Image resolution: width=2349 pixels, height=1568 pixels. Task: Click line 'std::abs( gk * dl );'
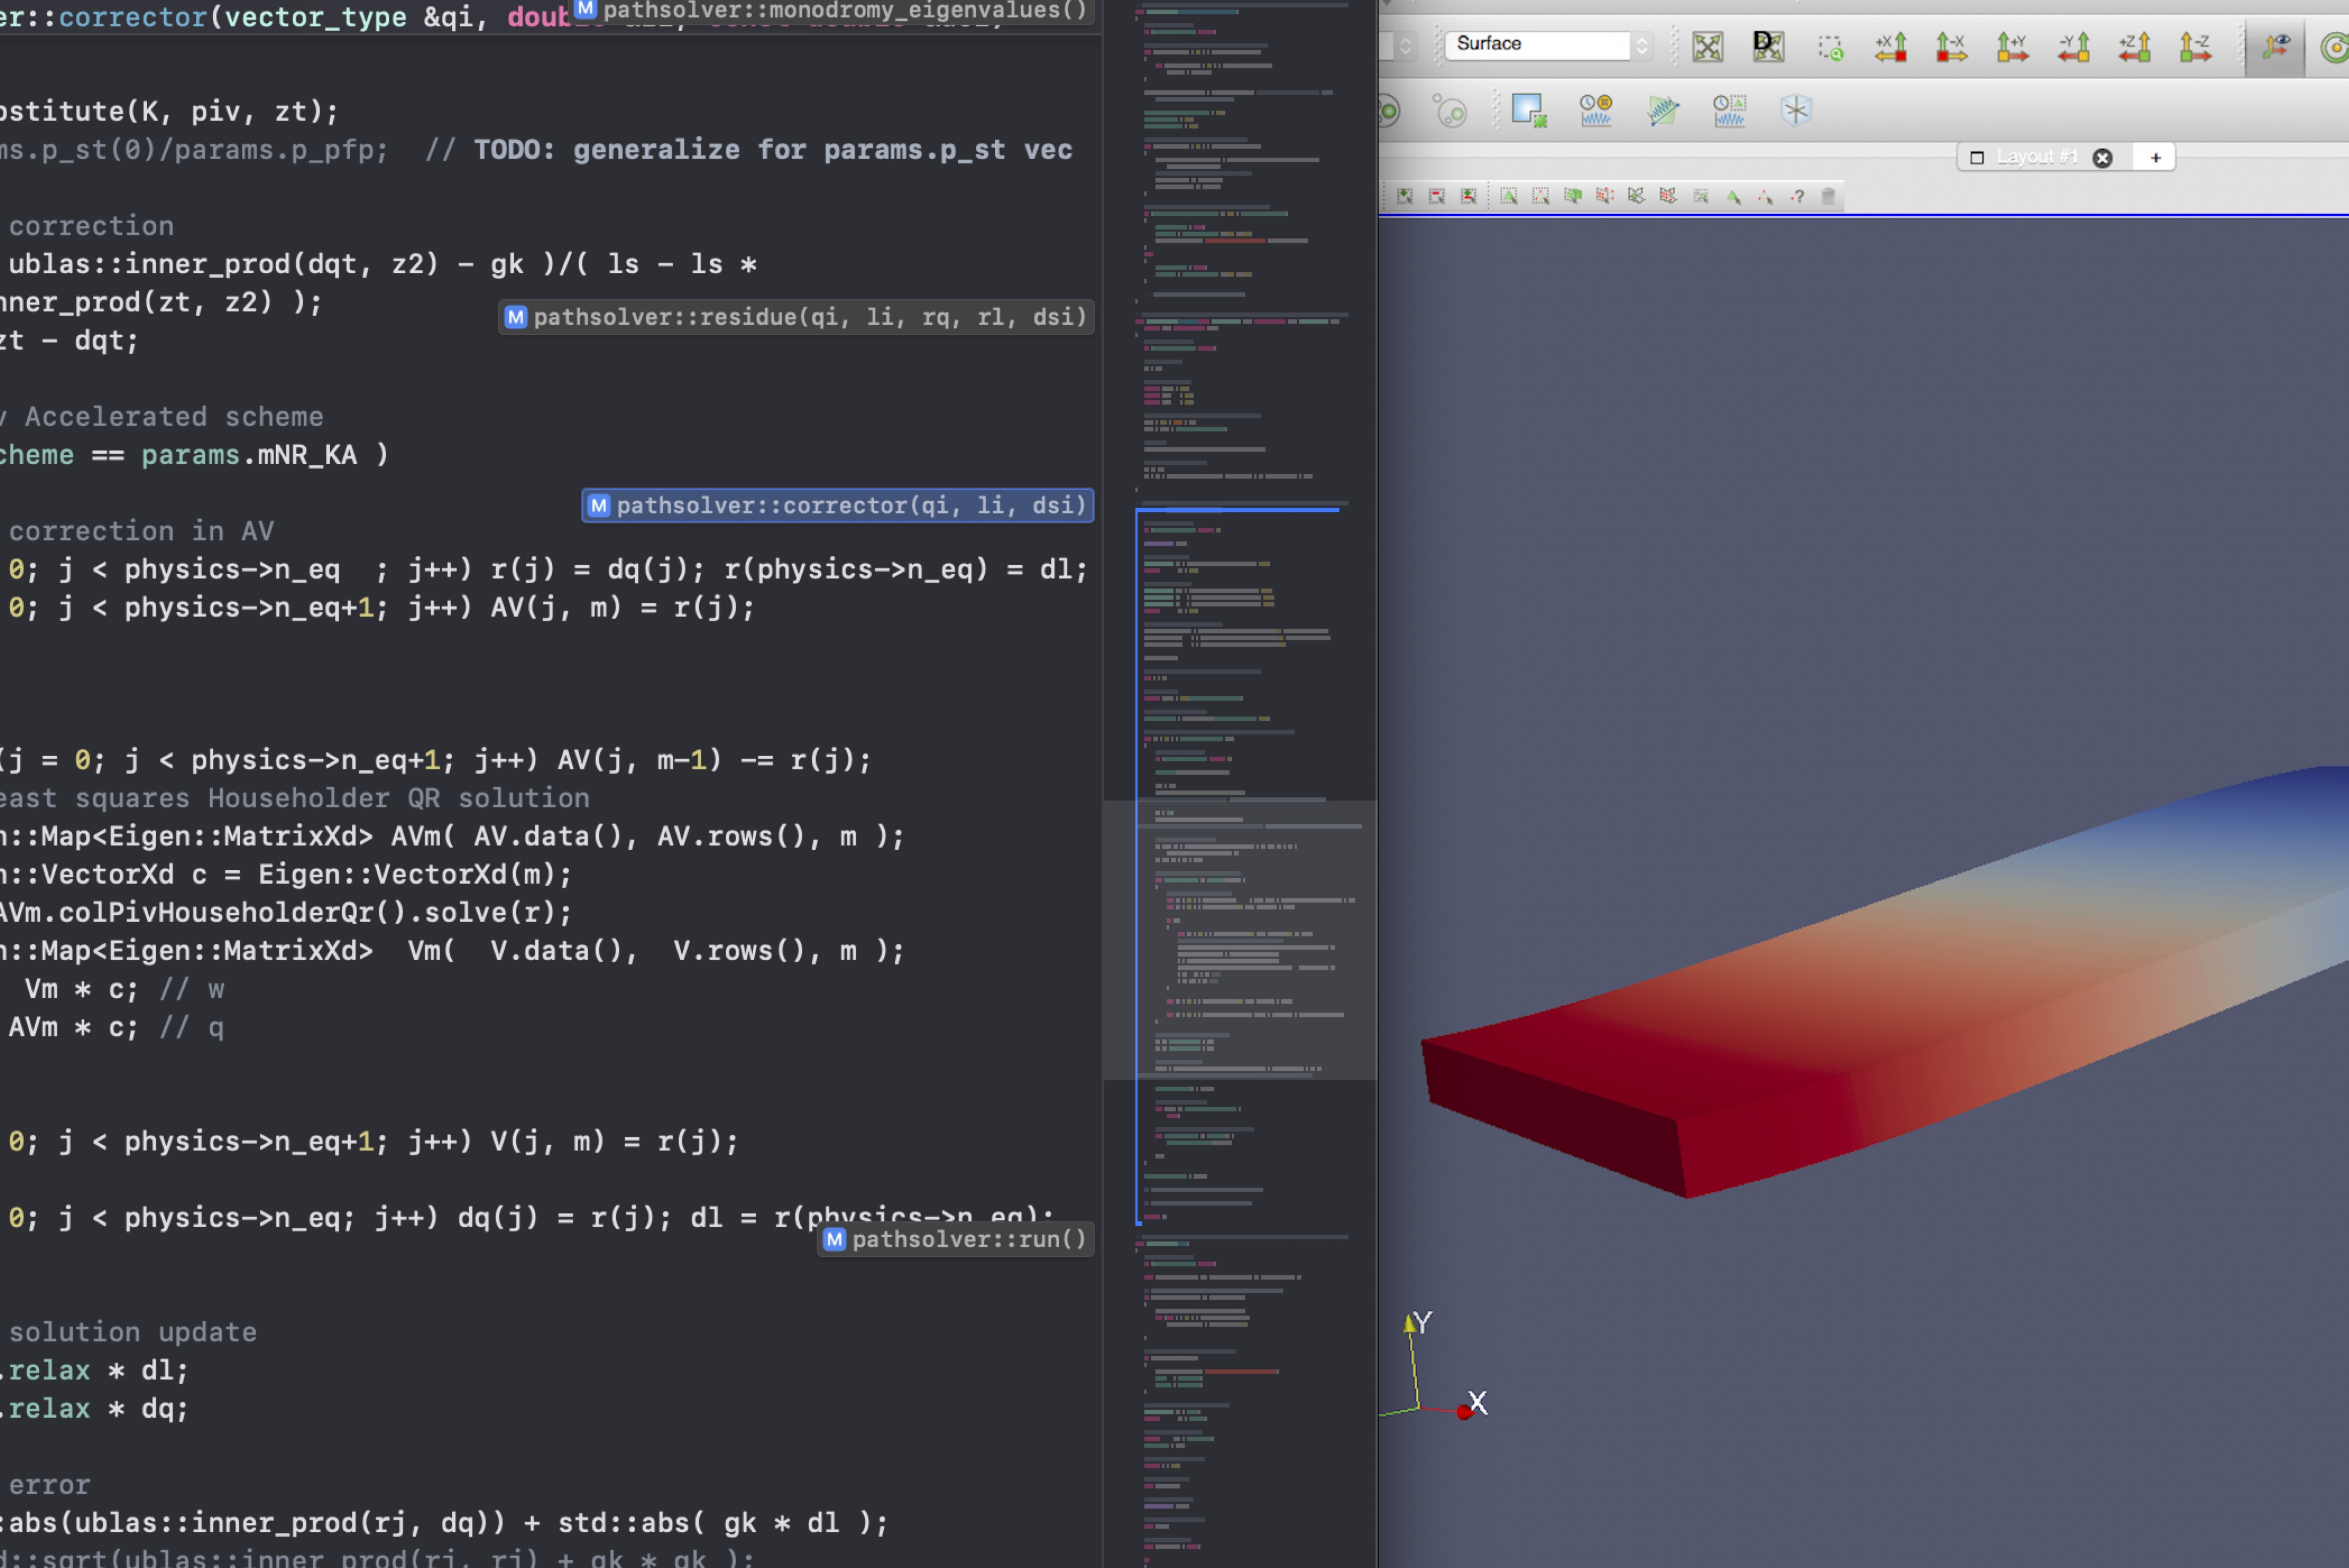(x=723, y=1522)
